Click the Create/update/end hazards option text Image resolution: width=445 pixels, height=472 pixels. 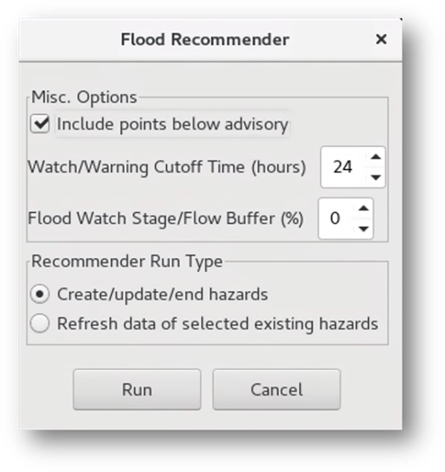point(163,294)
